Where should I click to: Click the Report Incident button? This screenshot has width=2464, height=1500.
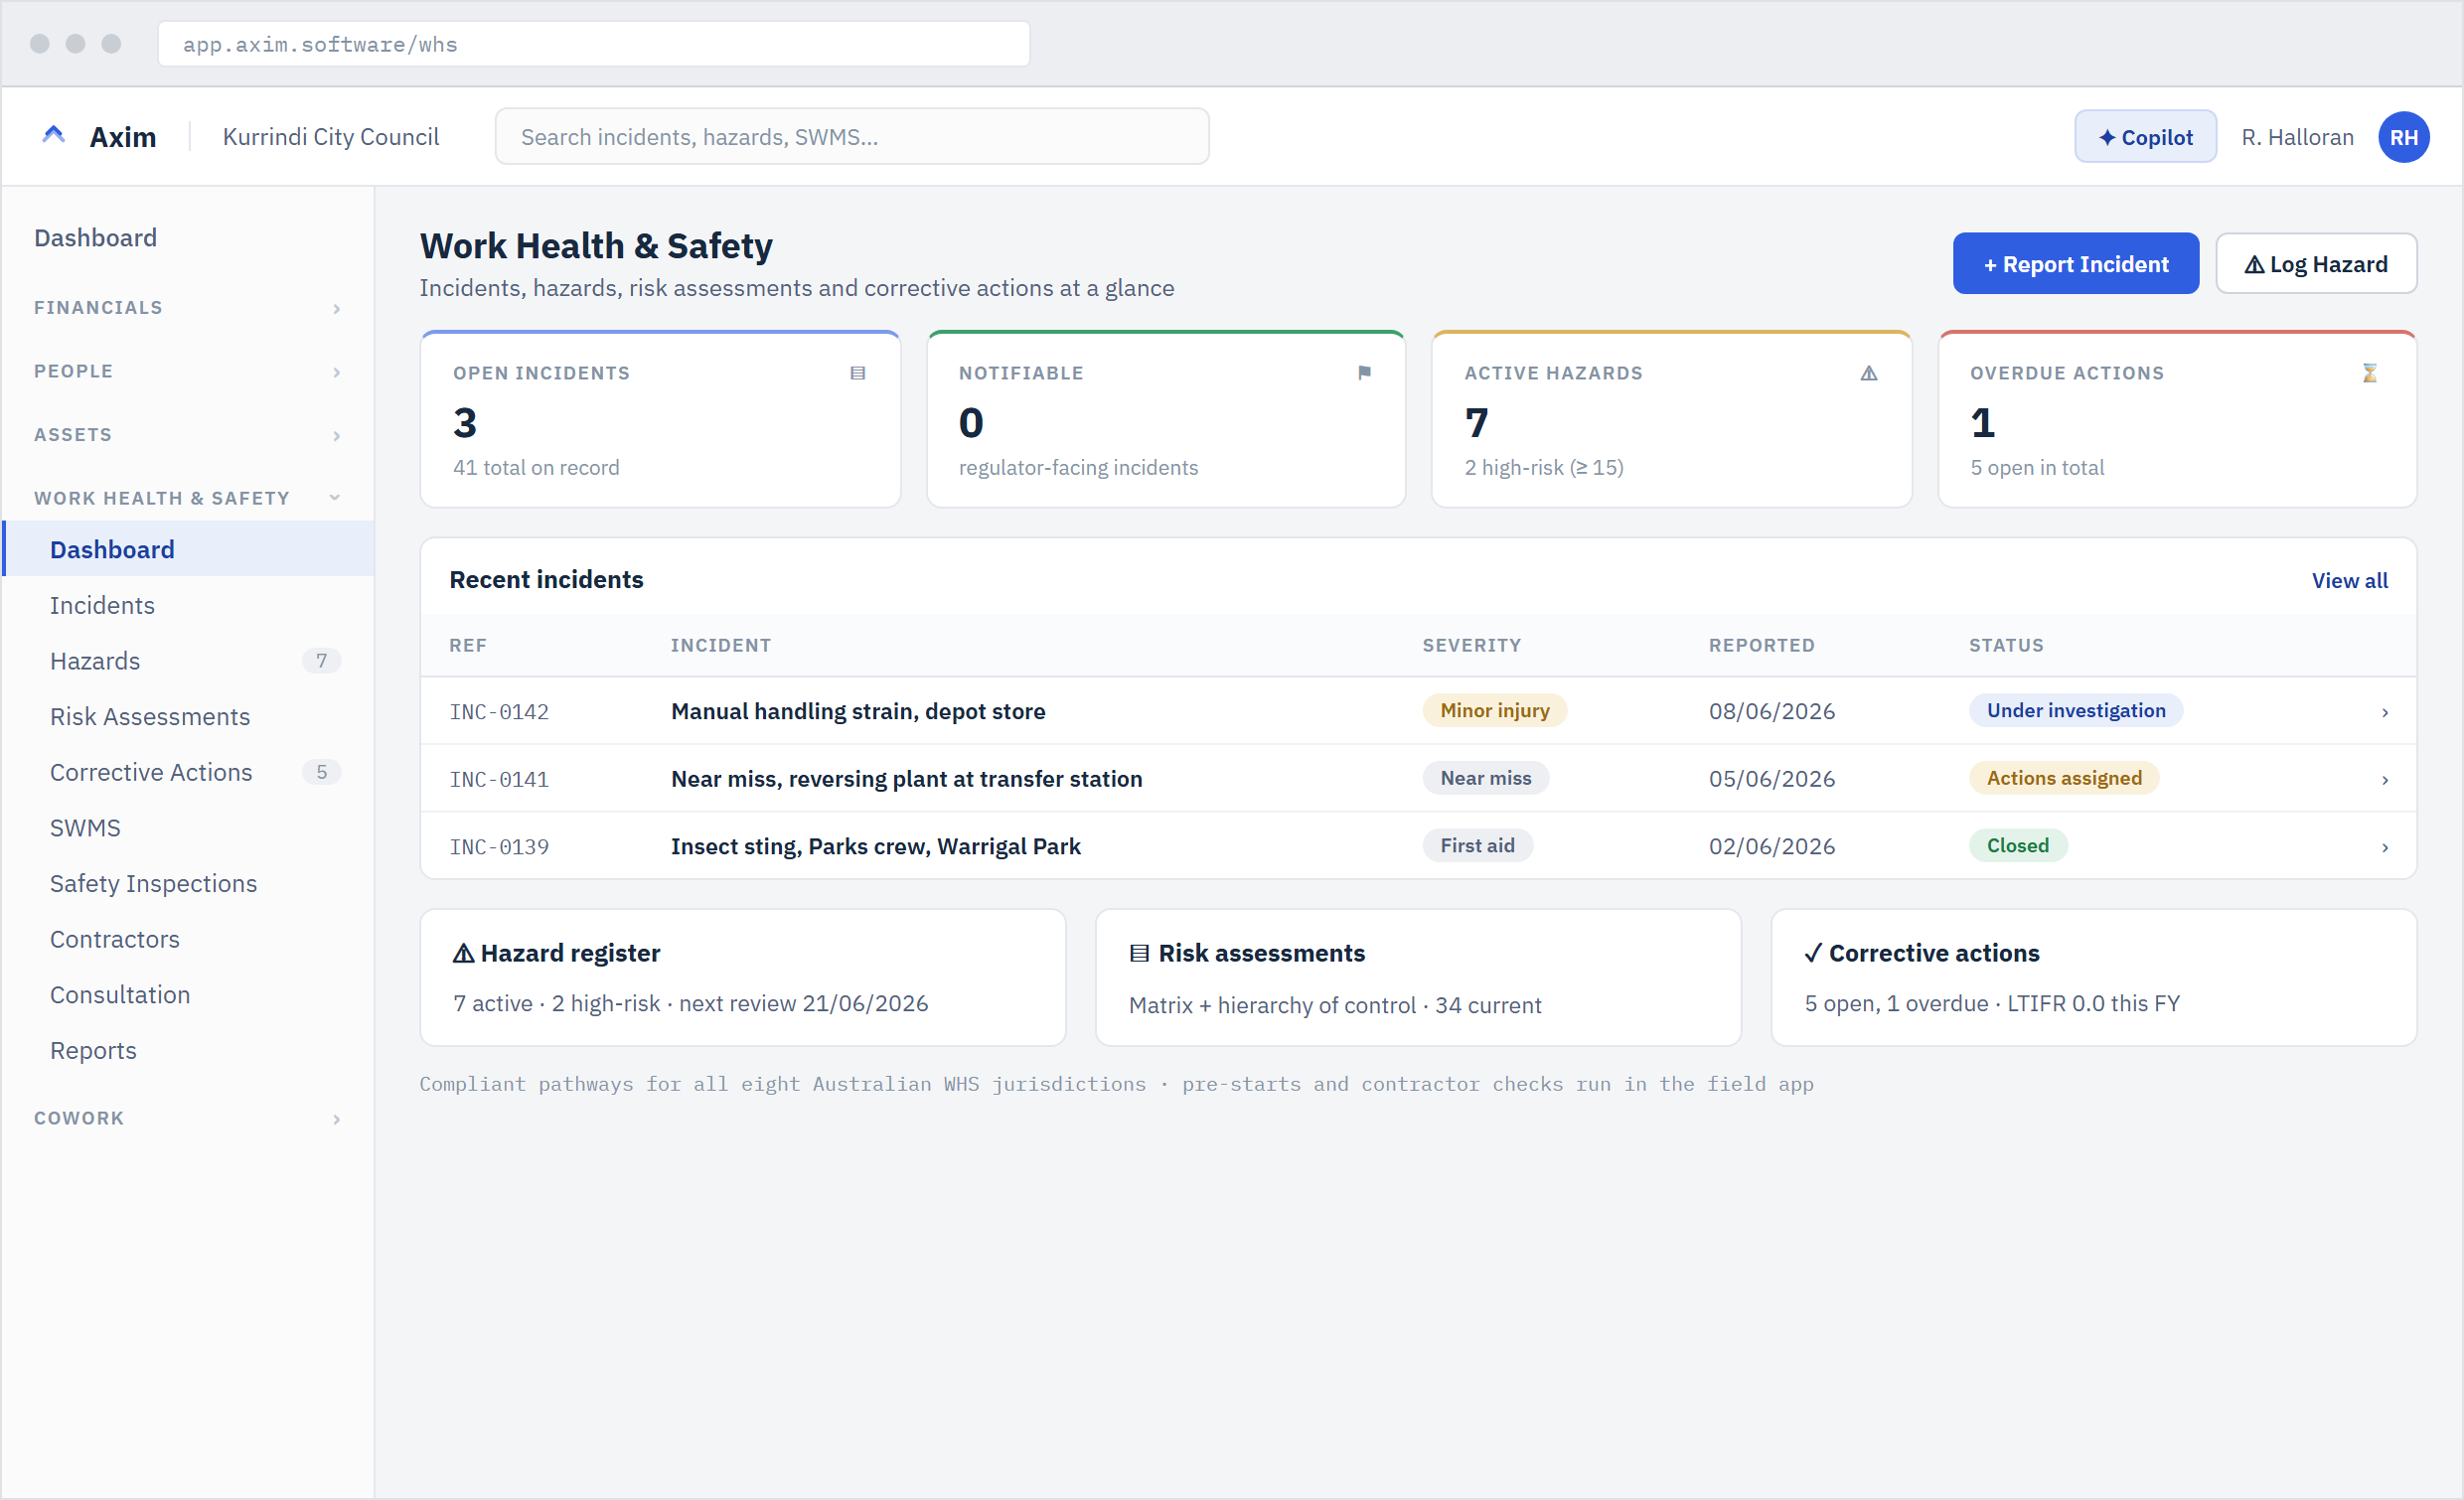pos(2075,264)
